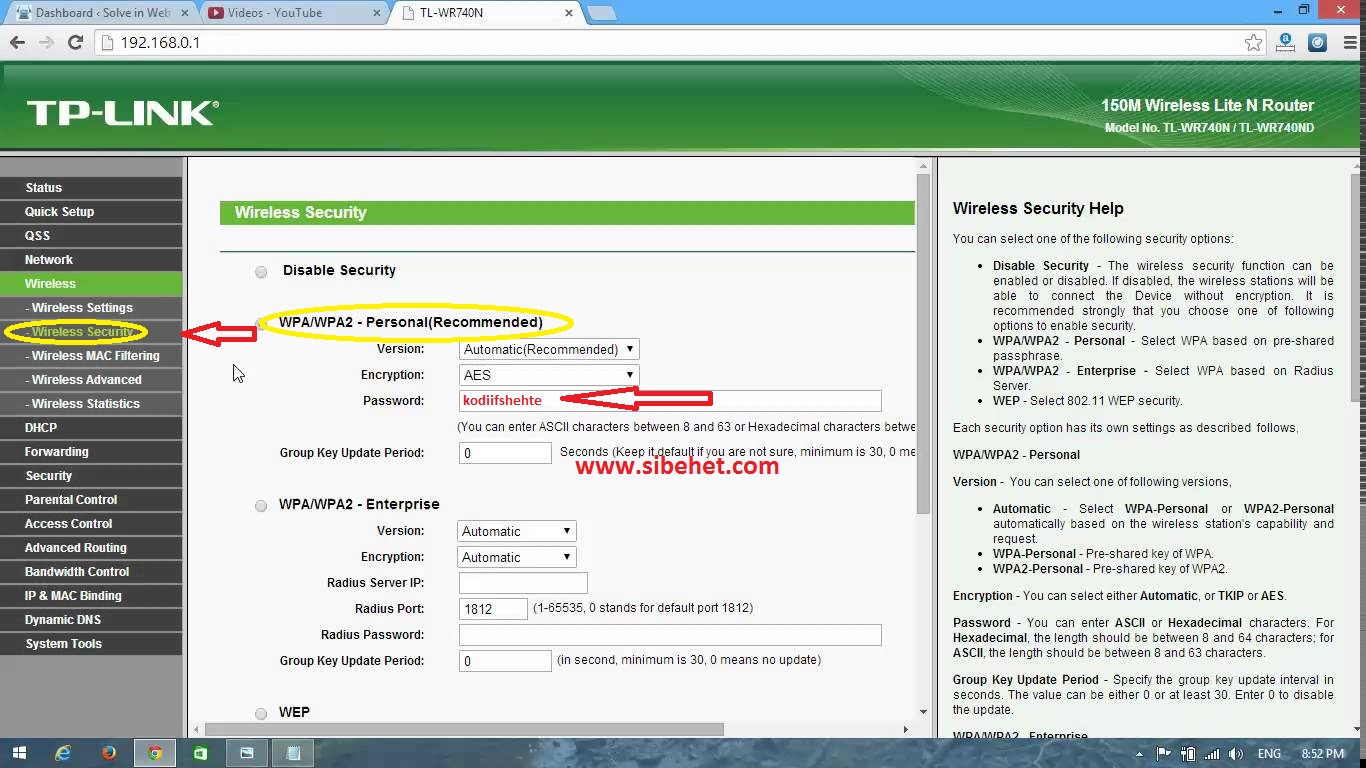
Task: Open the Bandwidth Control menu item
Action: point(91,572)
